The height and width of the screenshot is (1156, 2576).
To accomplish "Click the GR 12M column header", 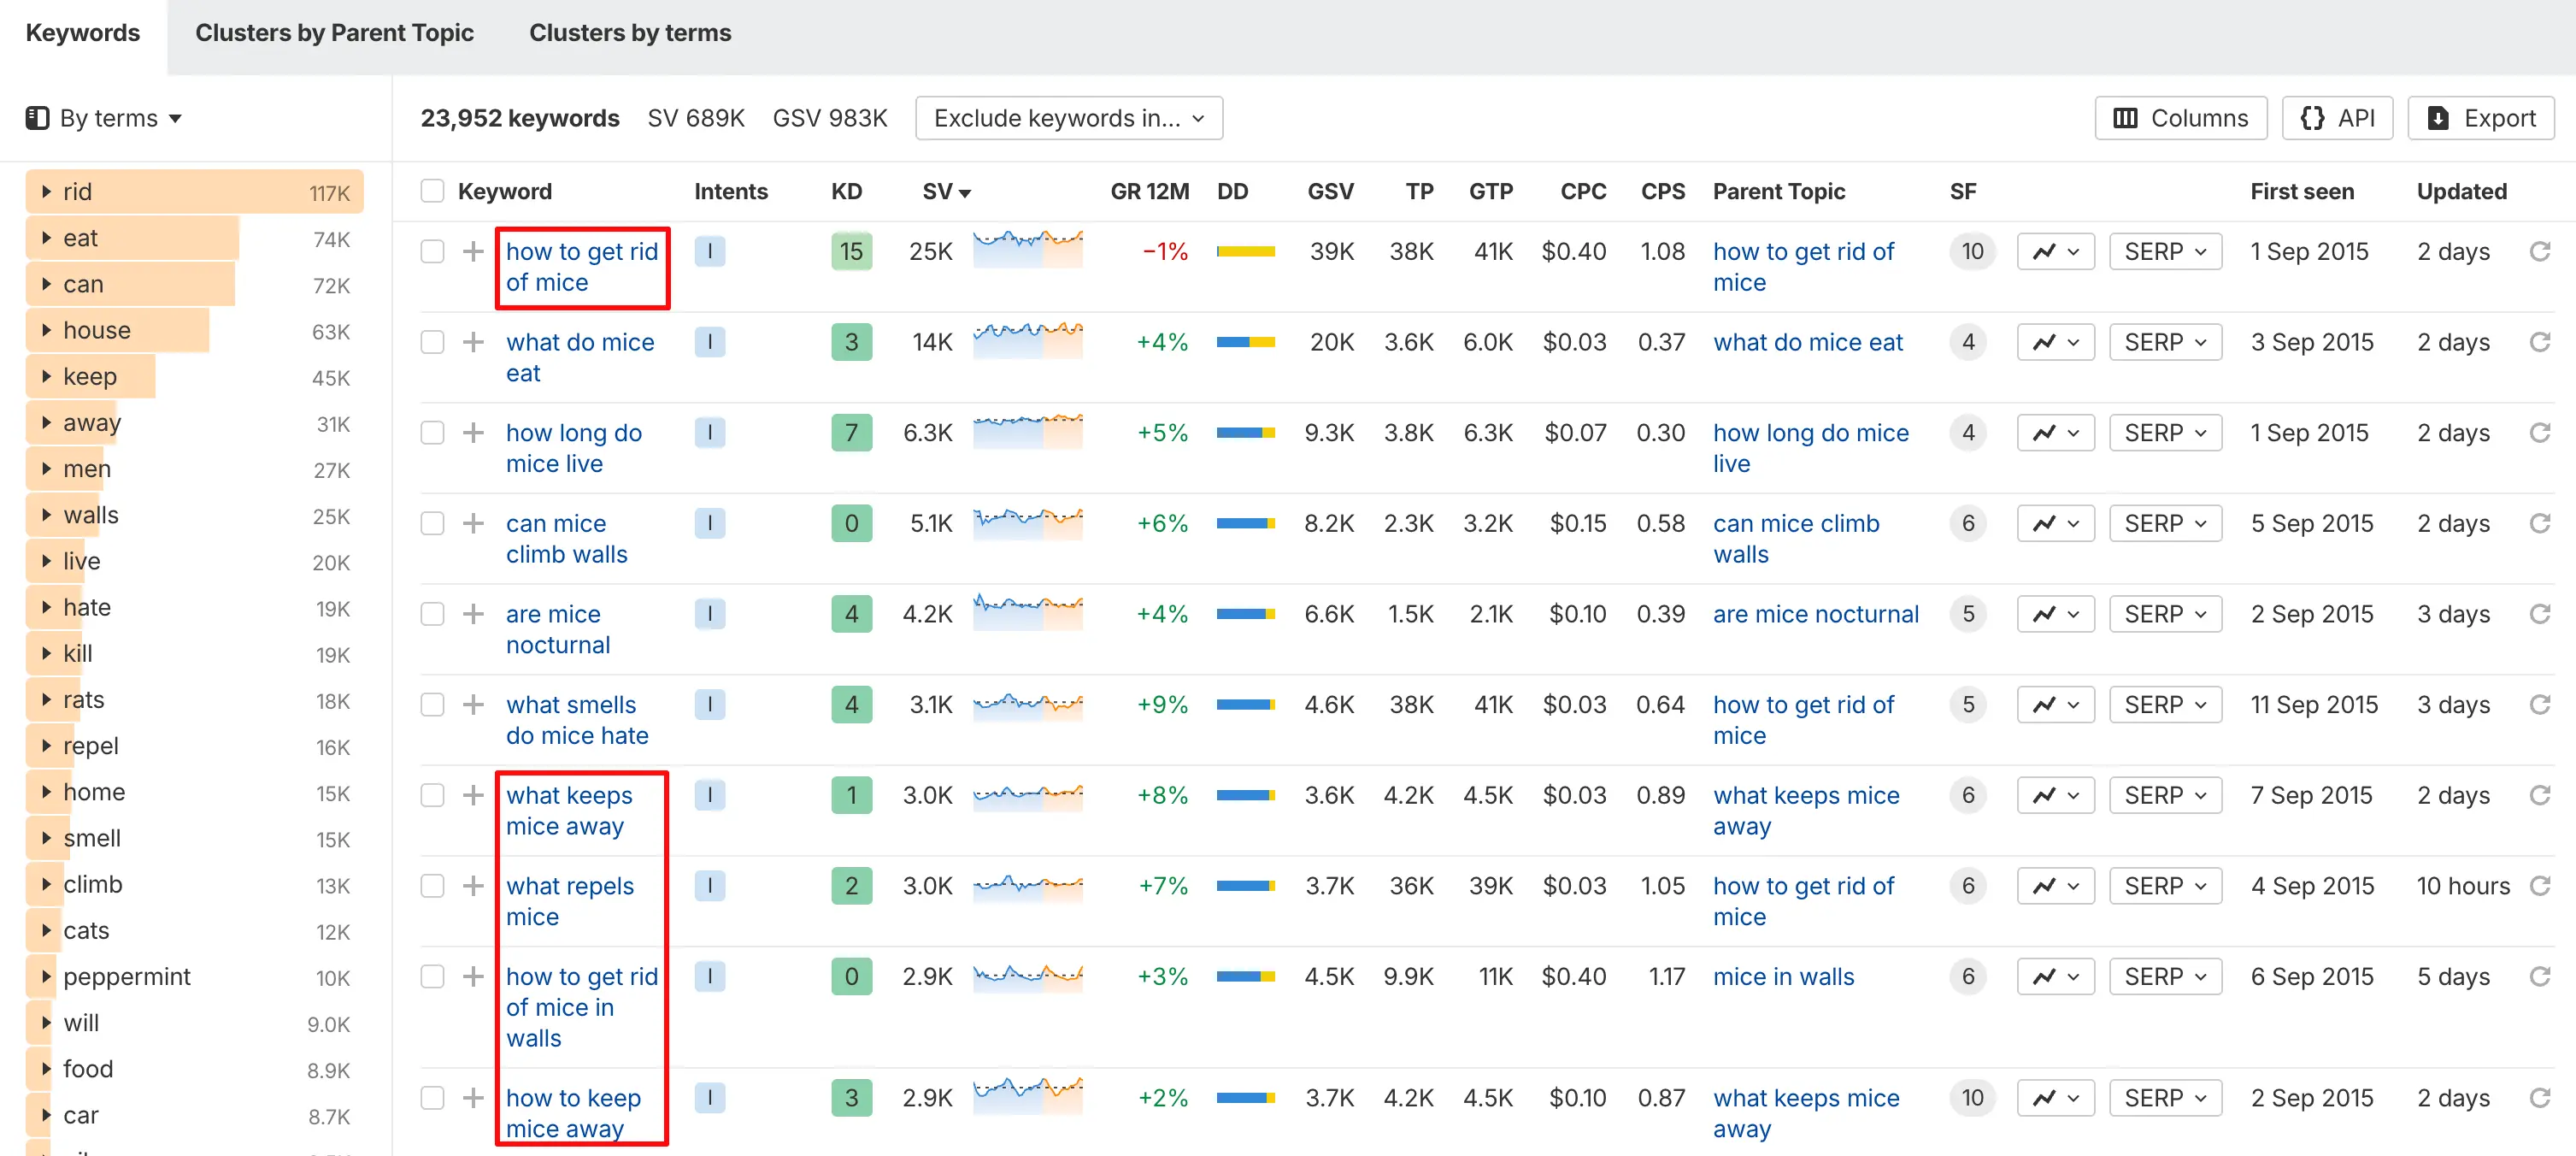I will click(1149, 191).
